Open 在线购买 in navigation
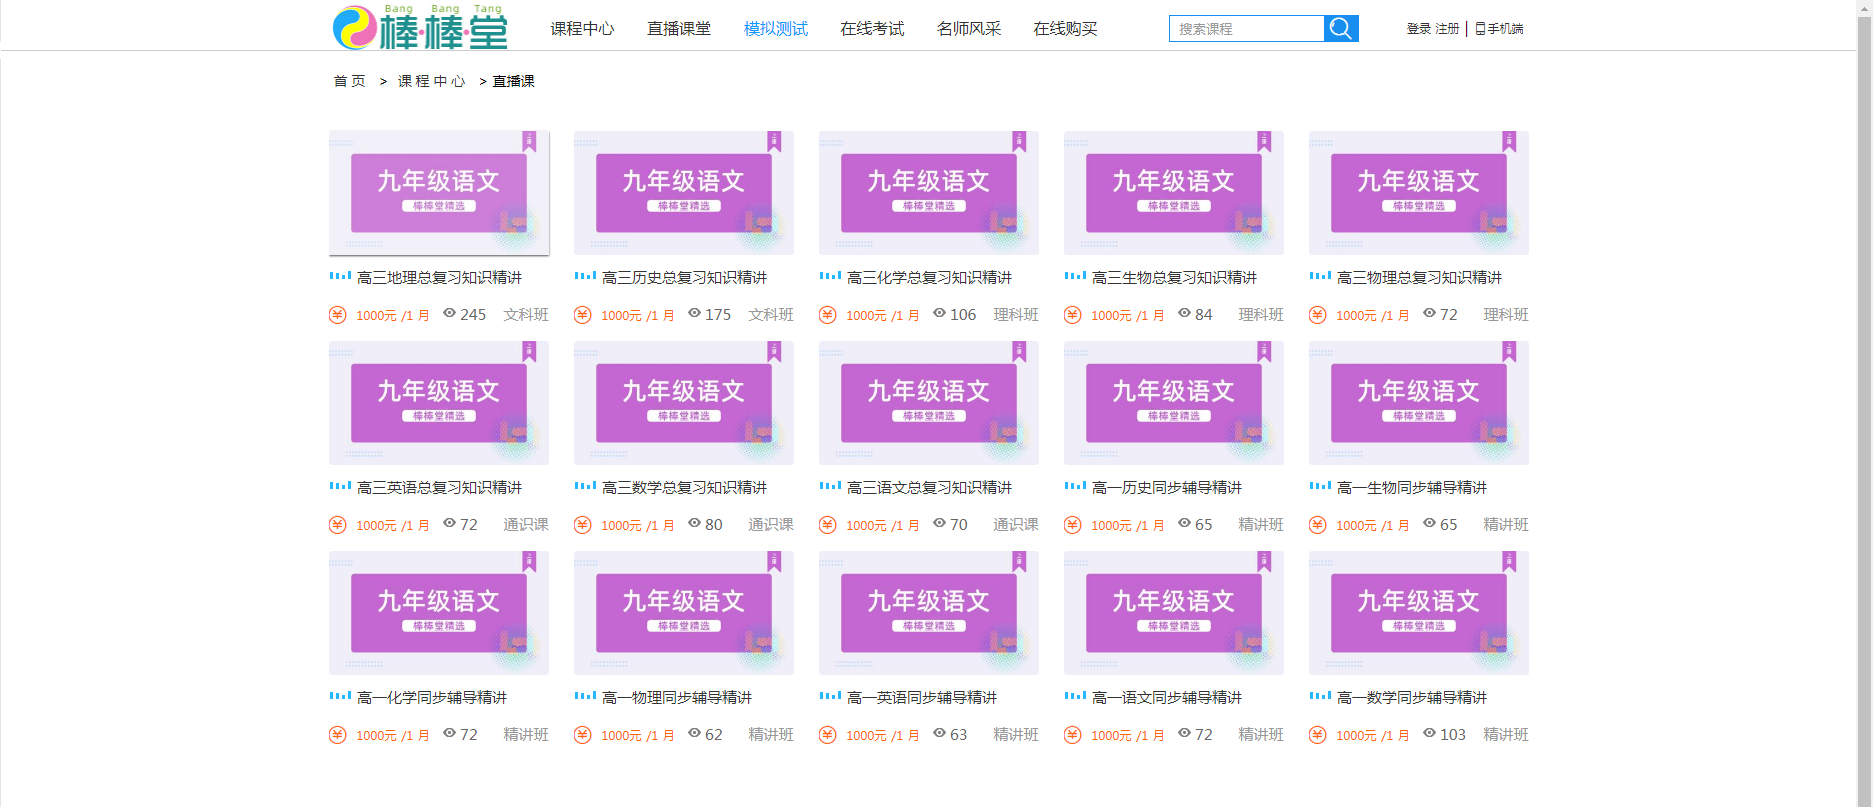Viewport: 1873px width, 807px height. pos(1065,29)
